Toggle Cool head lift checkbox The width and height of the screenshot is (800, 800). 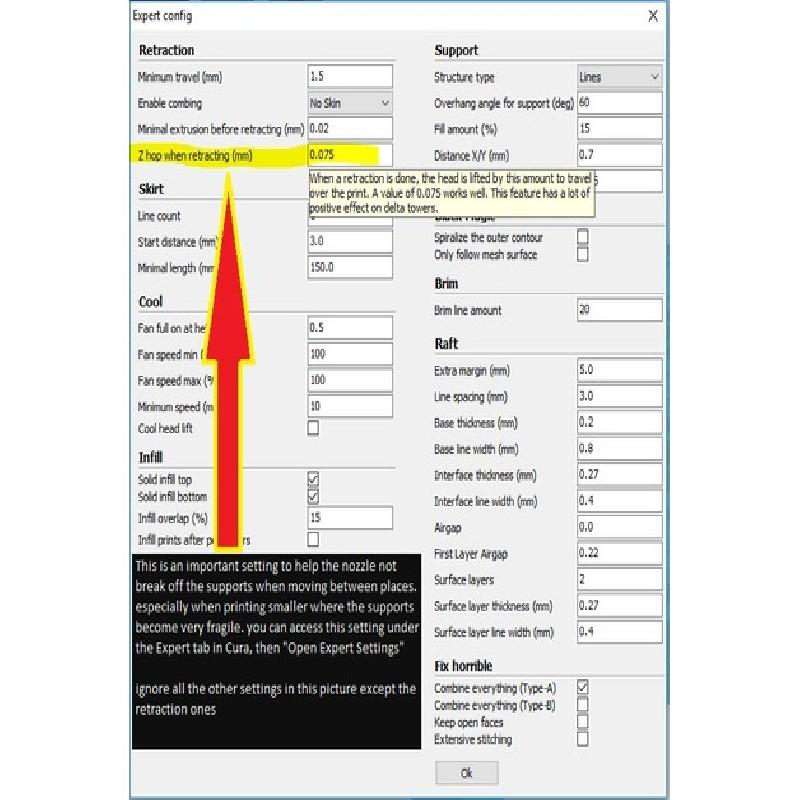[x=313, y=428]
